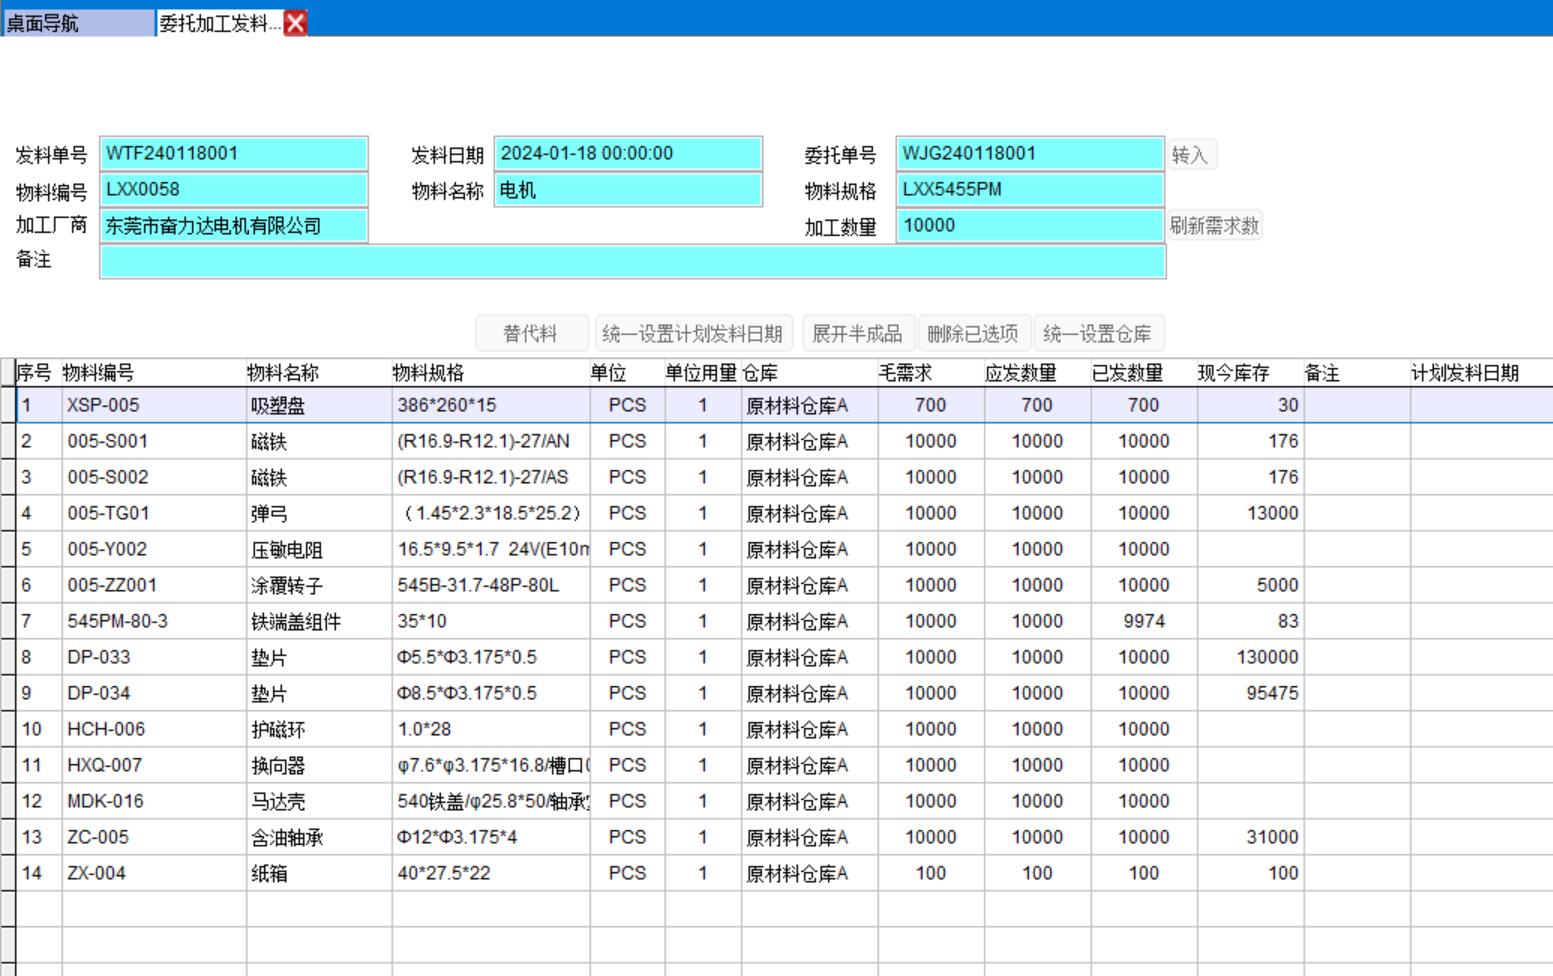Select the 加工数量 field

1030,226
